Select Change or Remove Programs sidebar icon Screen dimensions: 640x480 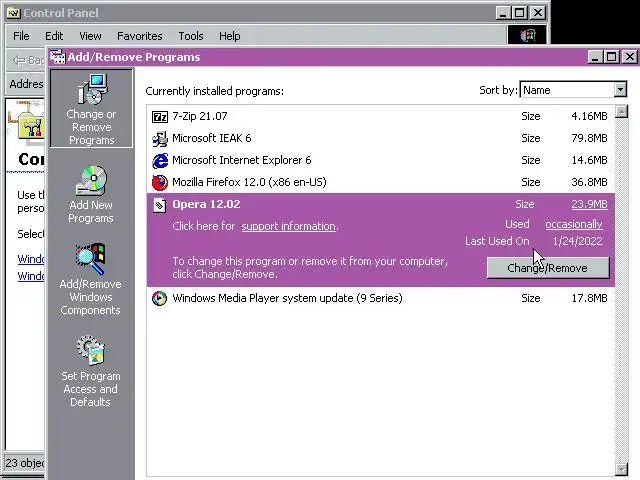[91, 108]
